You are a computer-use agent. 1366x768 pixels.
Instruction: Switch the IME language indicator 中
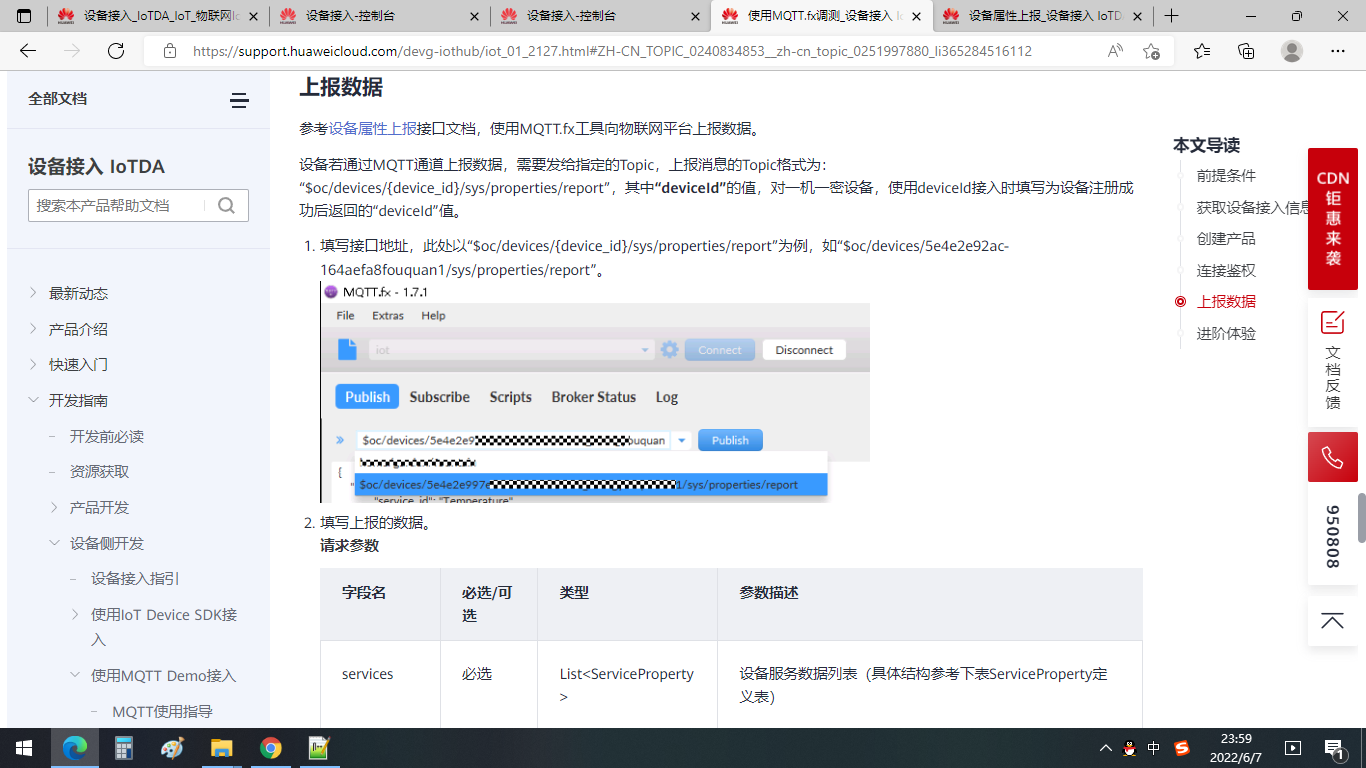tap(1154, 748)
